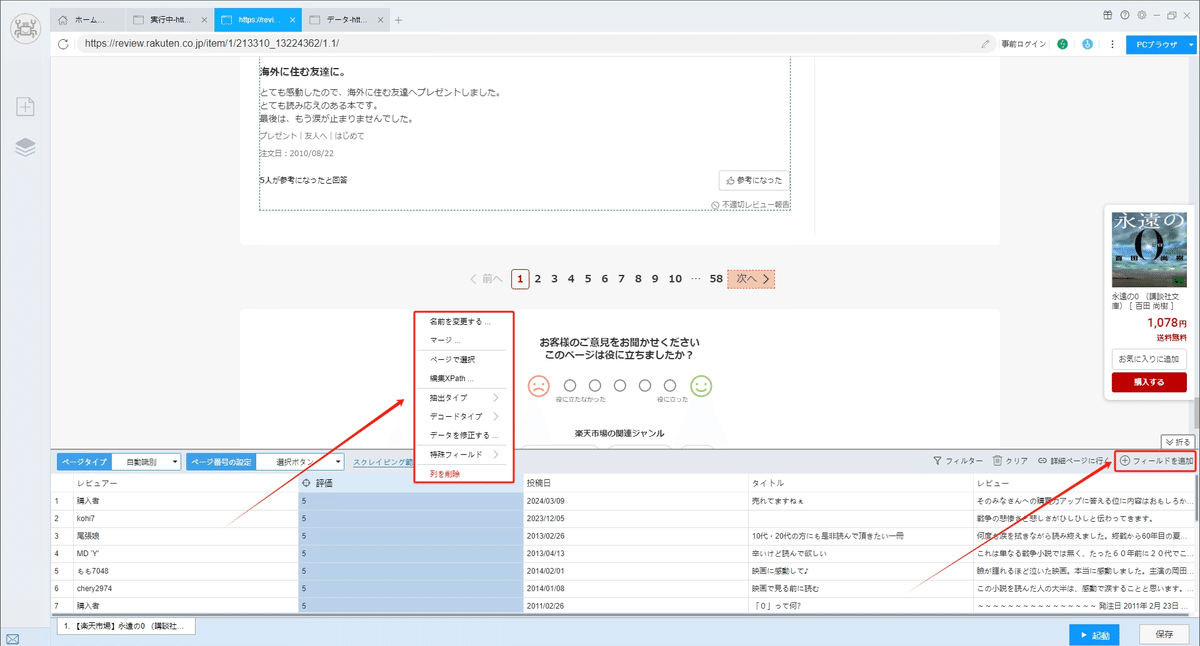The image size is (1200, 646).
Task: Open the mail envelope icon at bottom-left
Action: pyautogui.click(x=12, y=638)
